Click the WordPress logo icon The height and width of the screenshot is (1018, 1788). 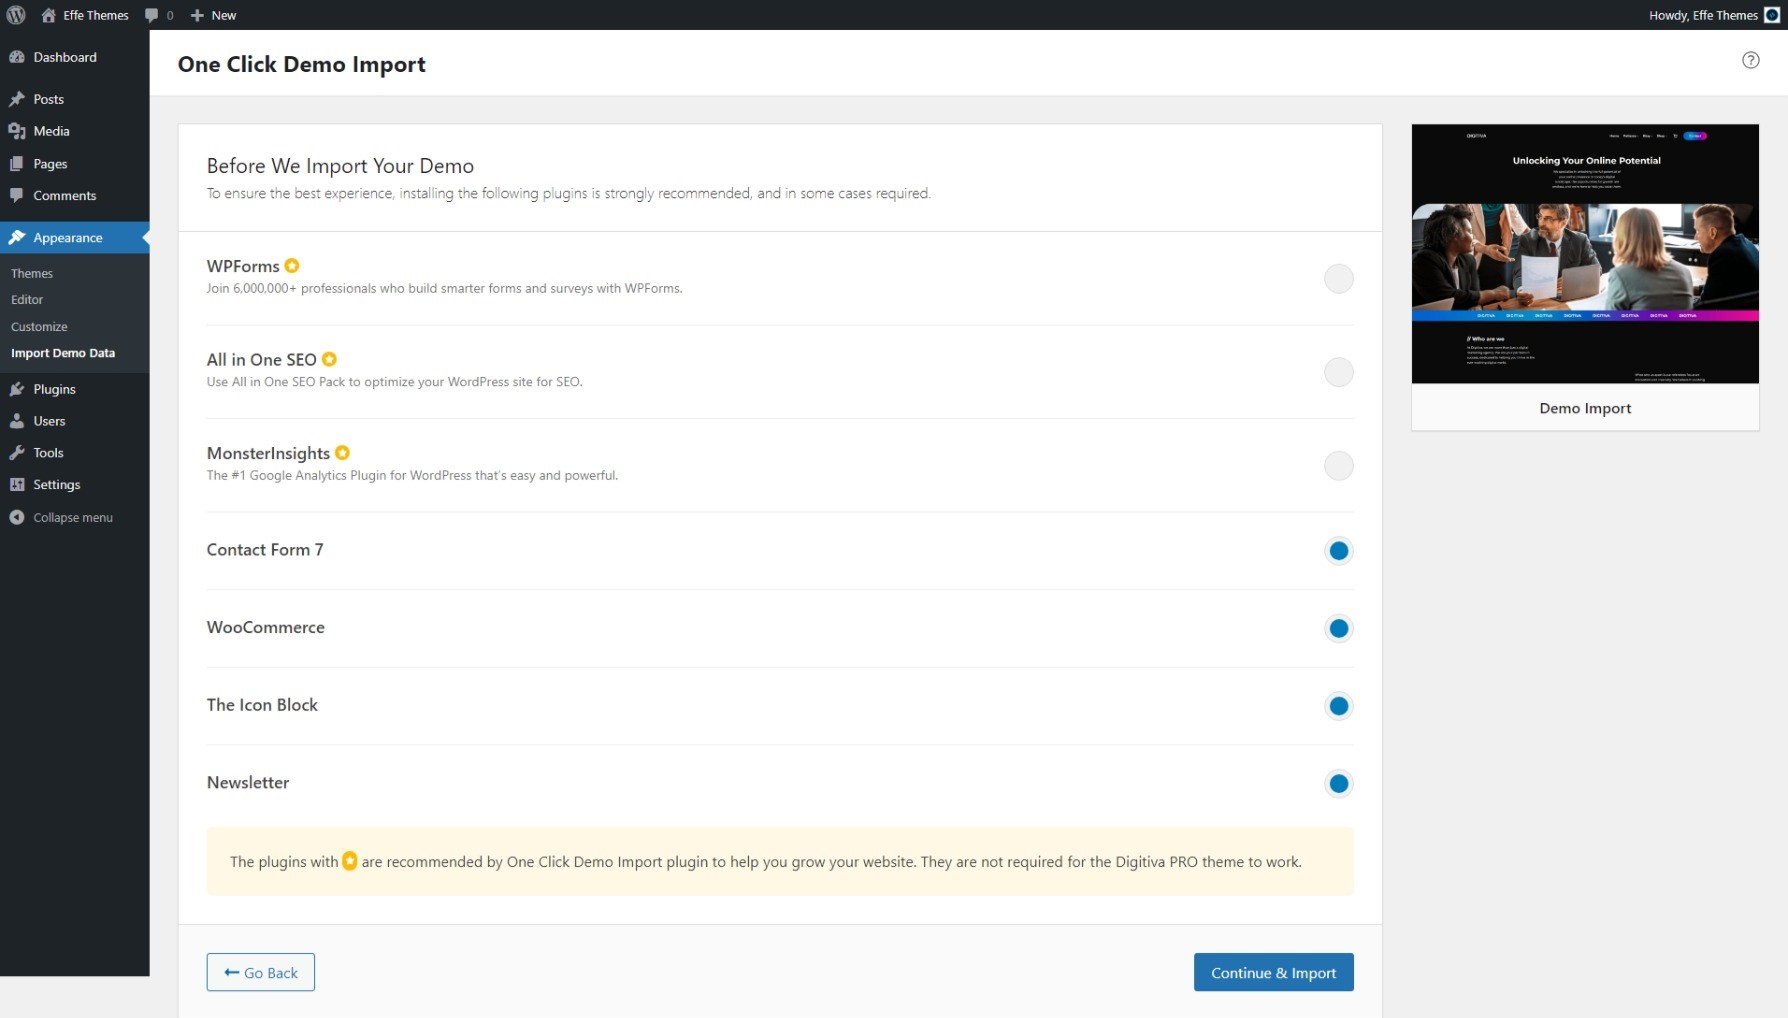coord(16,15)
